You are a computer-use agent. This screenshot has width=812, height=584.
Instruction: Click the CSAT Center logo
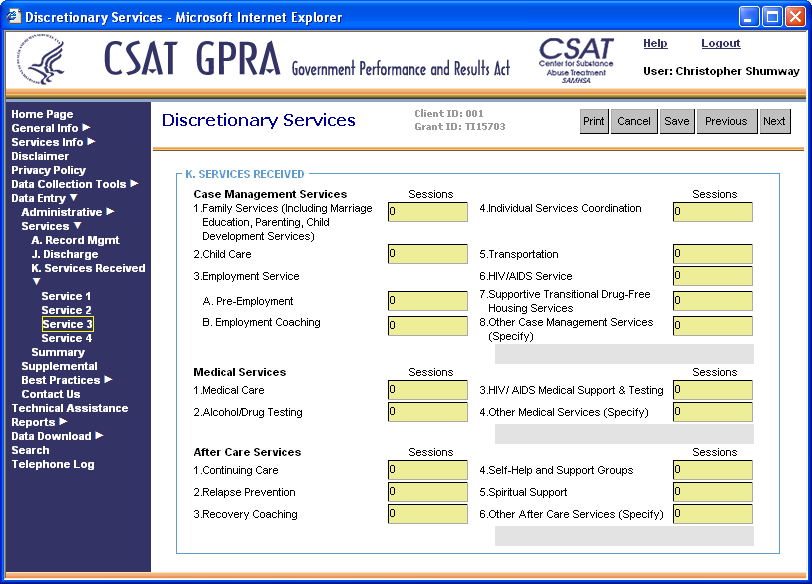tap(576, 61)
